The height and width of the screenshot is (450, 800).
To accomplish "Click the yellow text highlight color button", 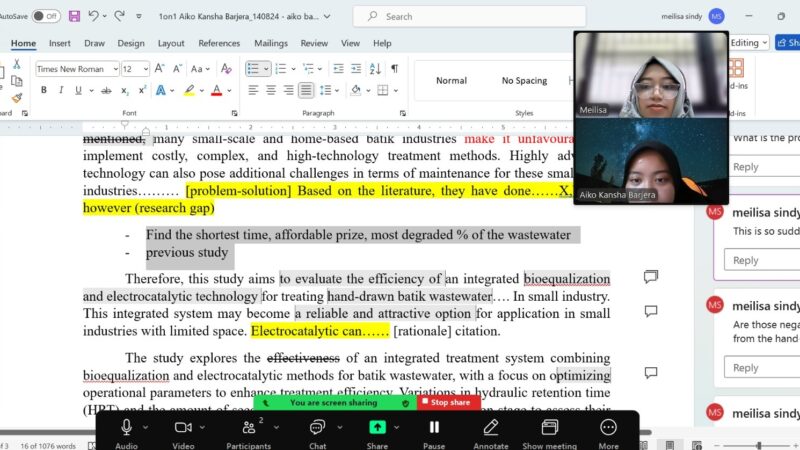I will [x=188, y=90].
